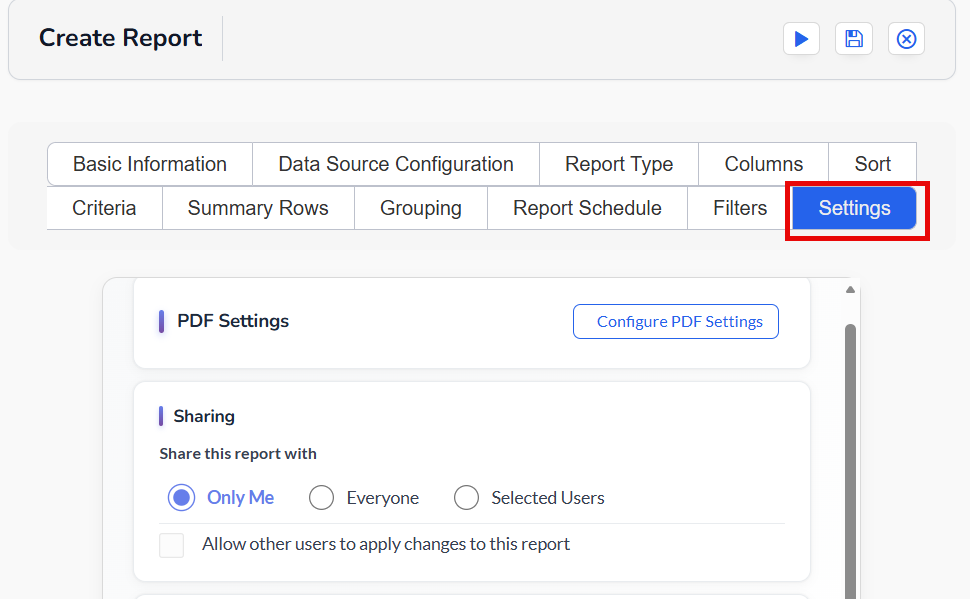Switch to the Data Source Configuration tab

(396, 164)
